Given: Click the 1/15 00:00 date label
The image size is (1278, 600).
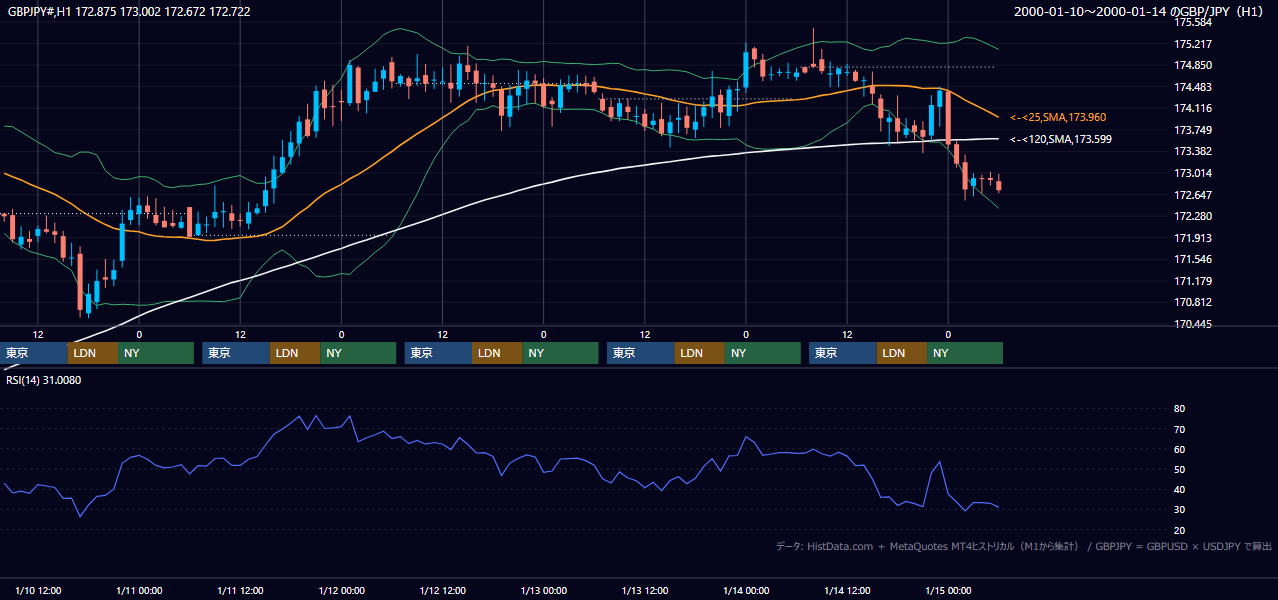Looking at the screenshot, I should 948,591.
